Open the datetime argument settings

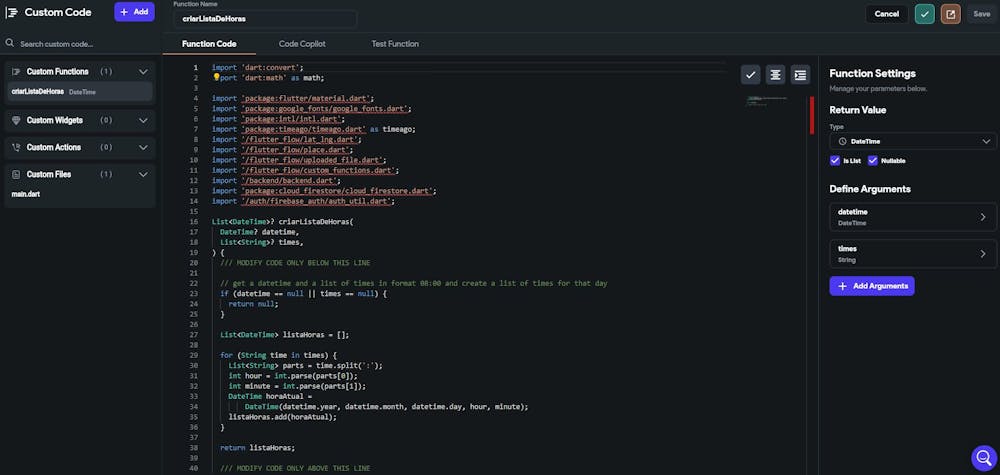[x=912, y=217]
